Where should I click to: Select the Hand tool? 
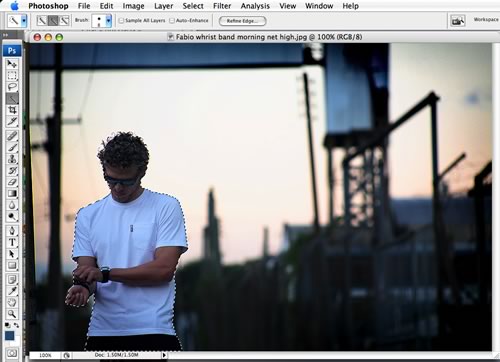click(x=12, y=302)
